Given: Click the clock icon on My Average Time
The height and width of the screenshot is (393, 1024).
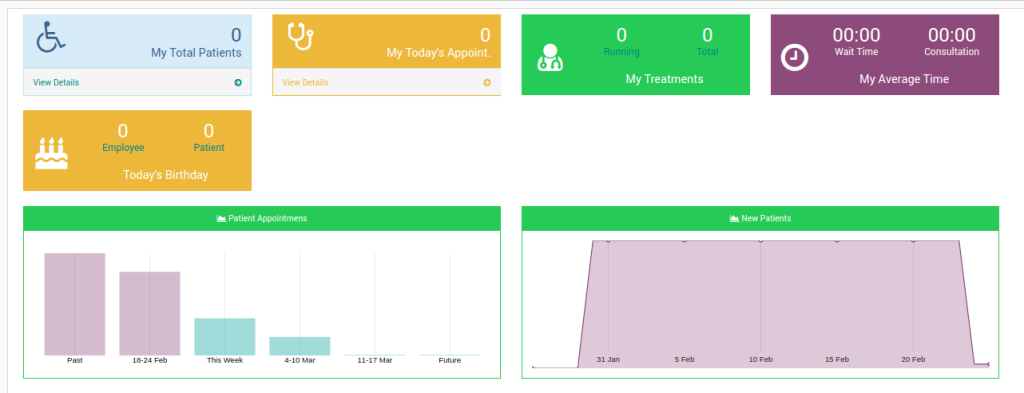Looking at the screenshot, I should tap(795, 58).
